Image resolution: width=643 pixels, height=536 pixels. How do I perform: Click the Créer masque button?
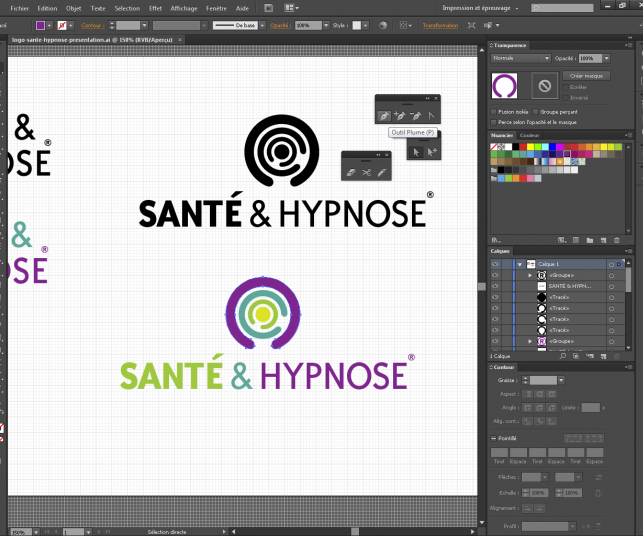[x=587, y=76]
